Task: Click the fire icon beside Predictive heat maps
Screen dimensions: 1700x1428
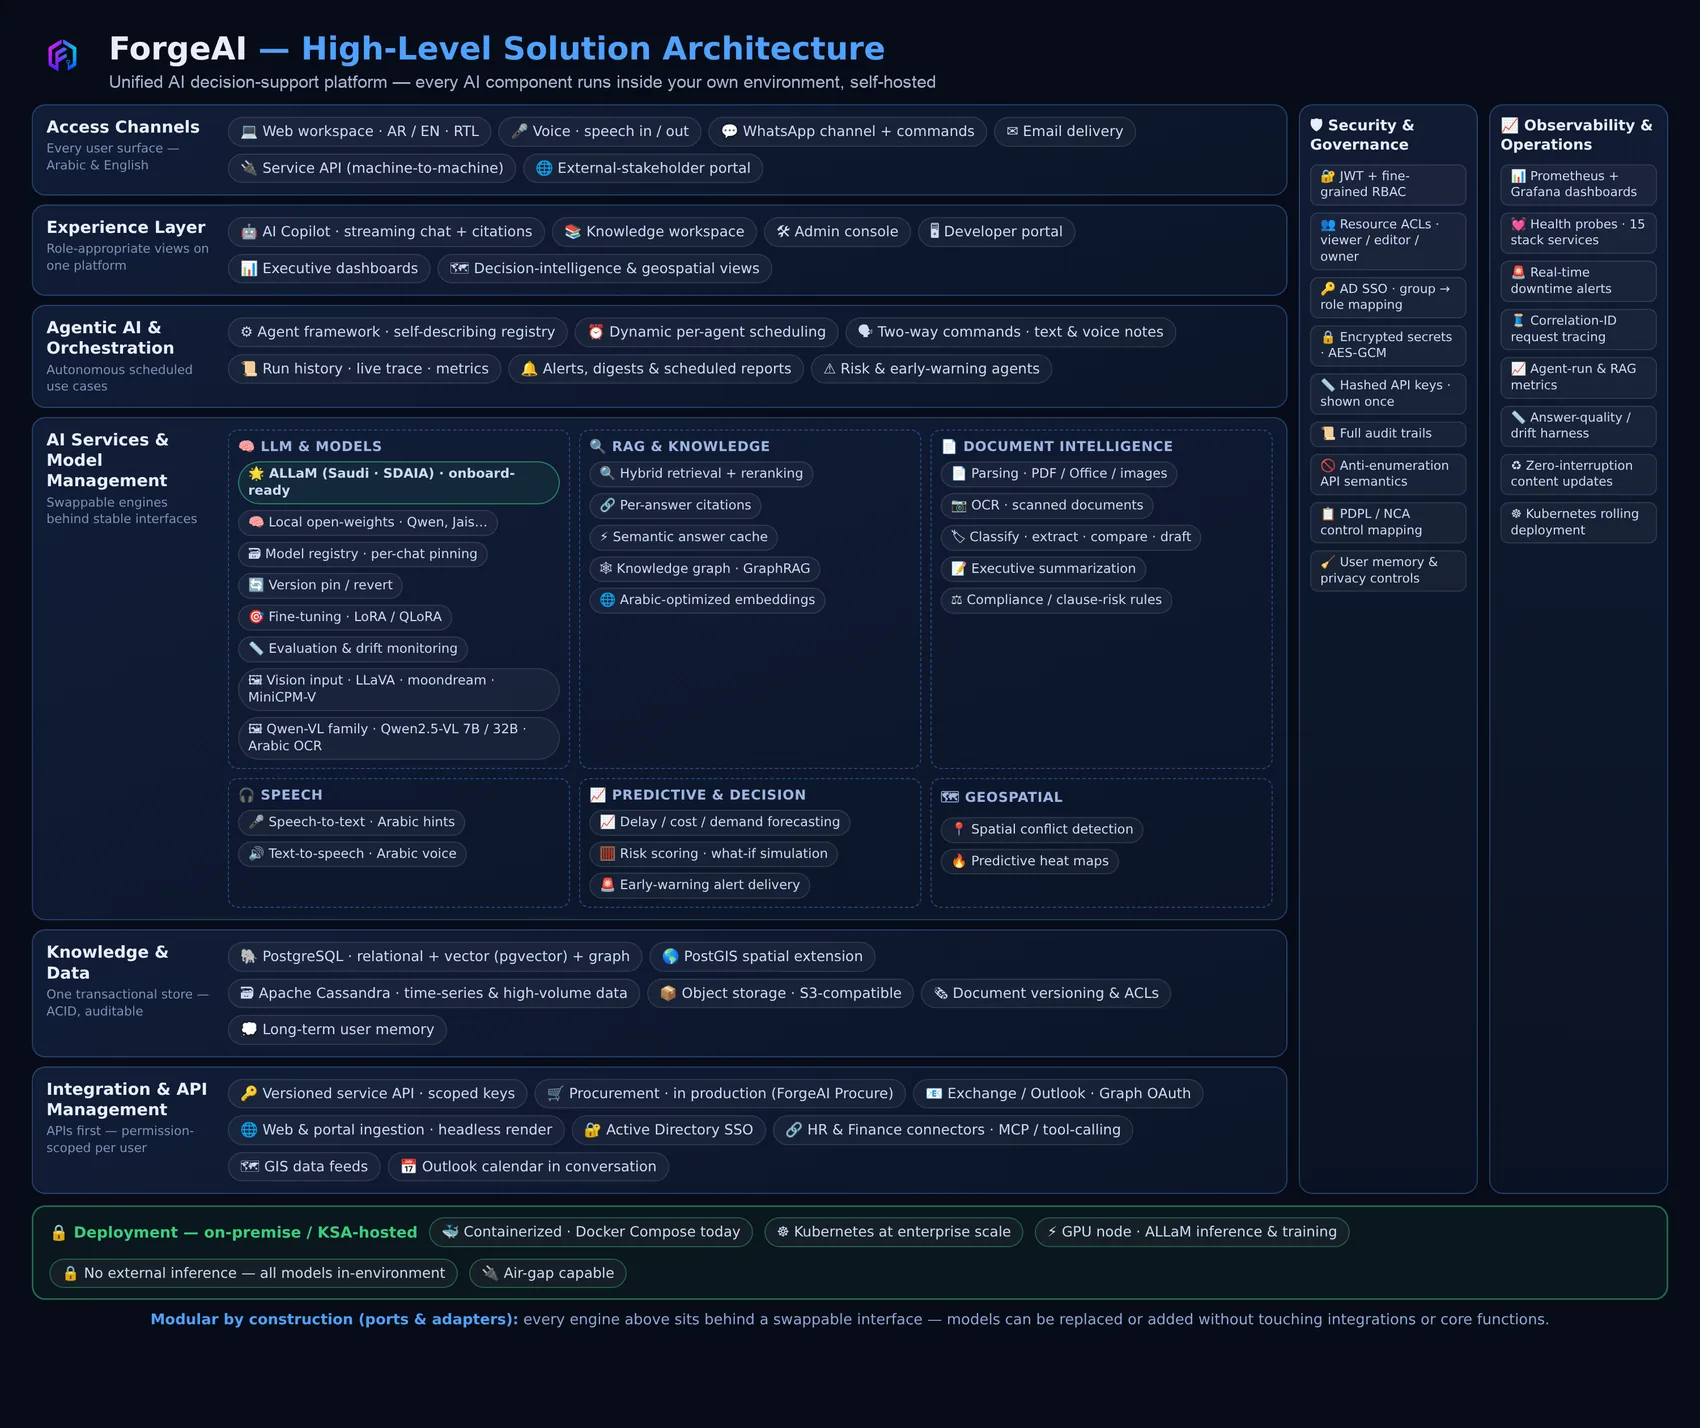Action: pyautogui.click(x=959, y=861)
